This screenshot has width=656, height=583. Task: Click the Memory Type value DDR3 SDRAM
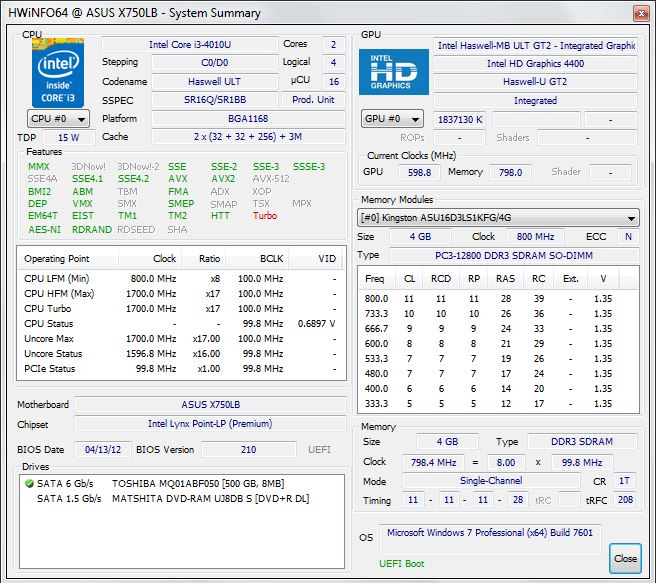pyautogui.click(x=582, y=442)
